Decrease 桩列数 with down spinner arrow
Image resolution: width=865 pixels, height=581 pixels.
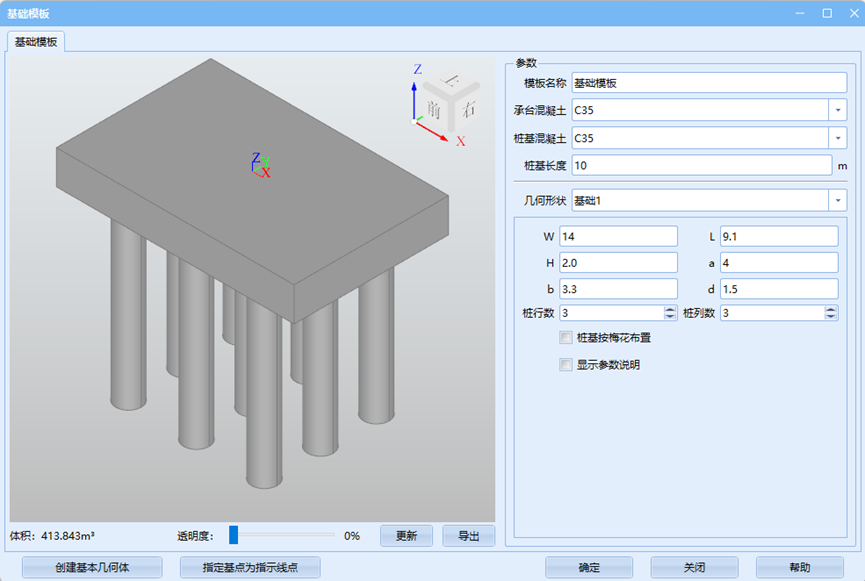(x=831, y=317)
